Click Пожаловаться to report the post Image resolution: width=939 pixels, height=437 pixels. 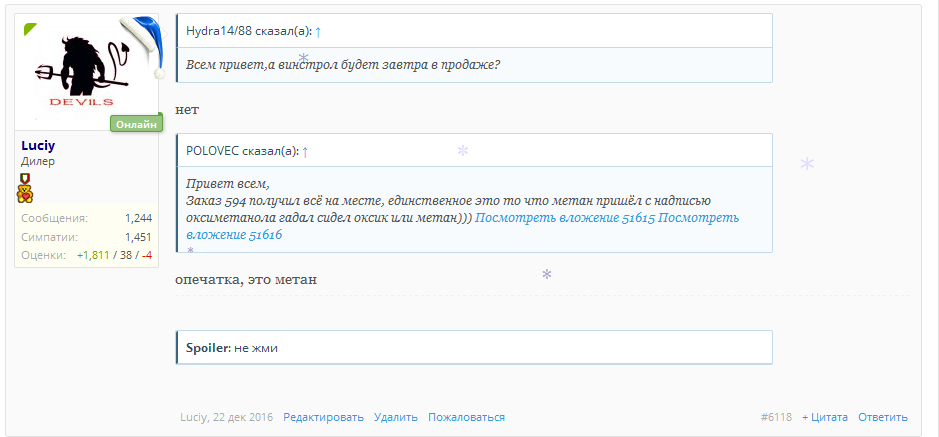[x=467, y=417]
